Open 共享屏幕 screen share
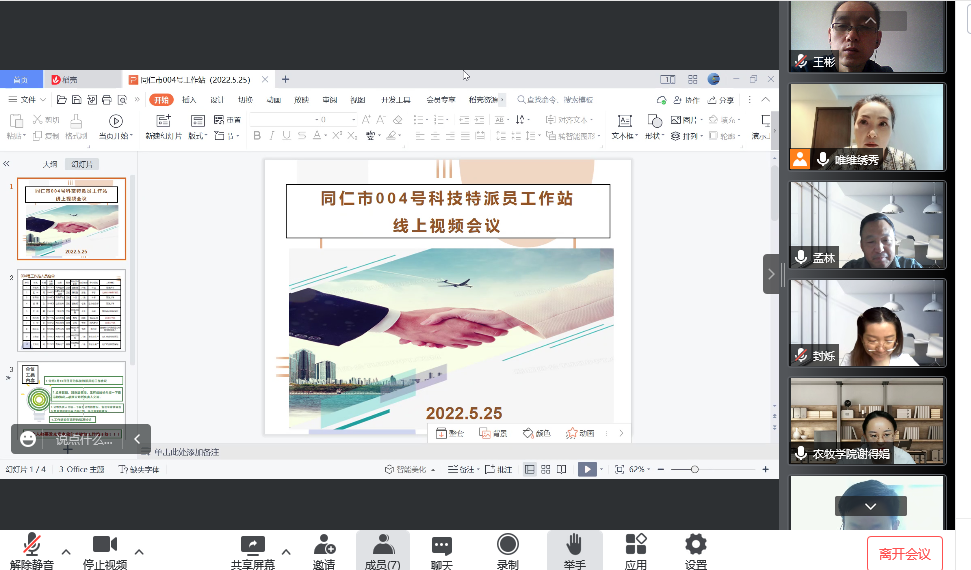The width and height of the screenshot is (971, 570). 253,551
